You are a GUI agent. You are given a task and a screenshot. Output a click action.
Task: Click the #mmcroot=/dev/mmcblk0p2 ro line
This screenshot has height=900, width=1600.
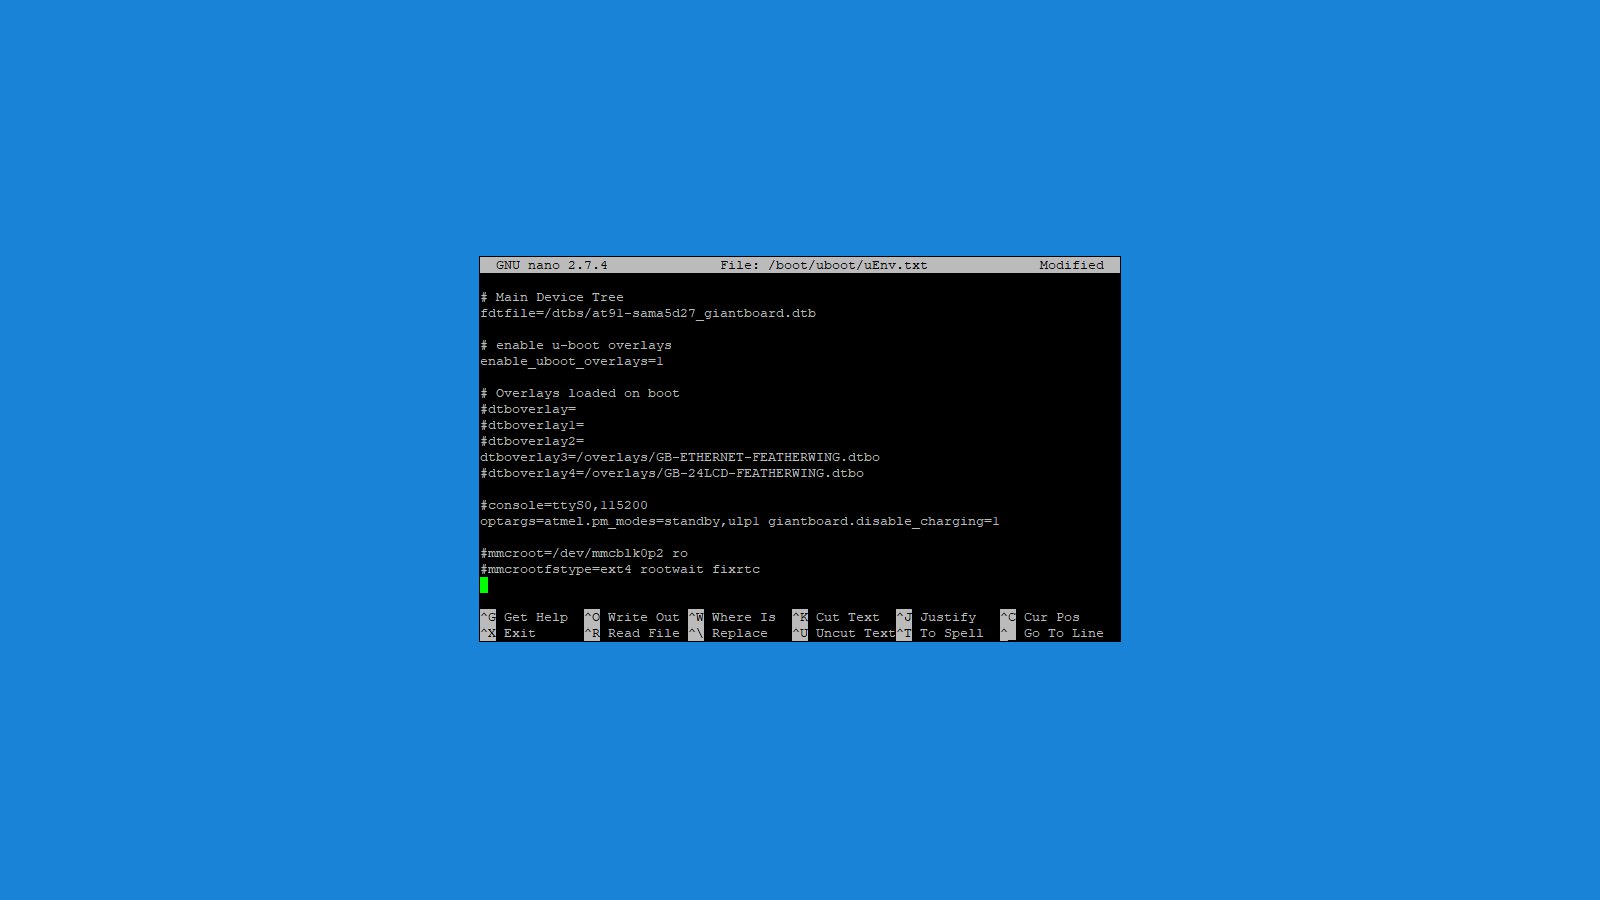coord(584,553)
